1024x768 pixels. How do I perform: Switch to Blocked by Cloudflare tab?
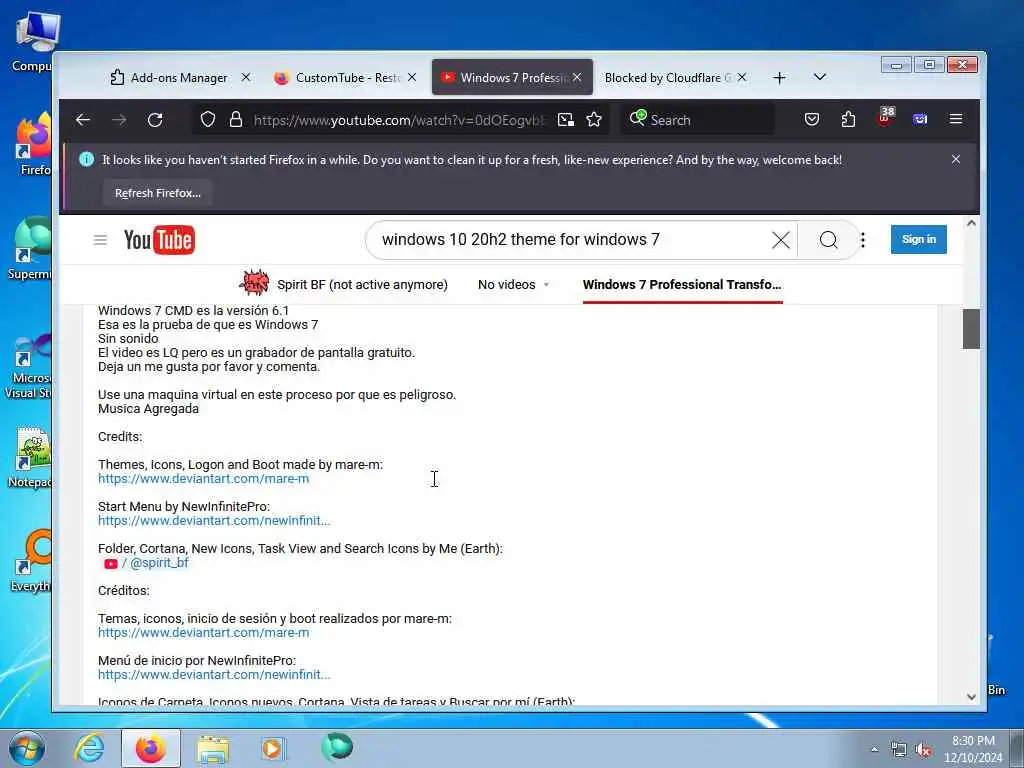pyautogui.click(x=675, y=78)
